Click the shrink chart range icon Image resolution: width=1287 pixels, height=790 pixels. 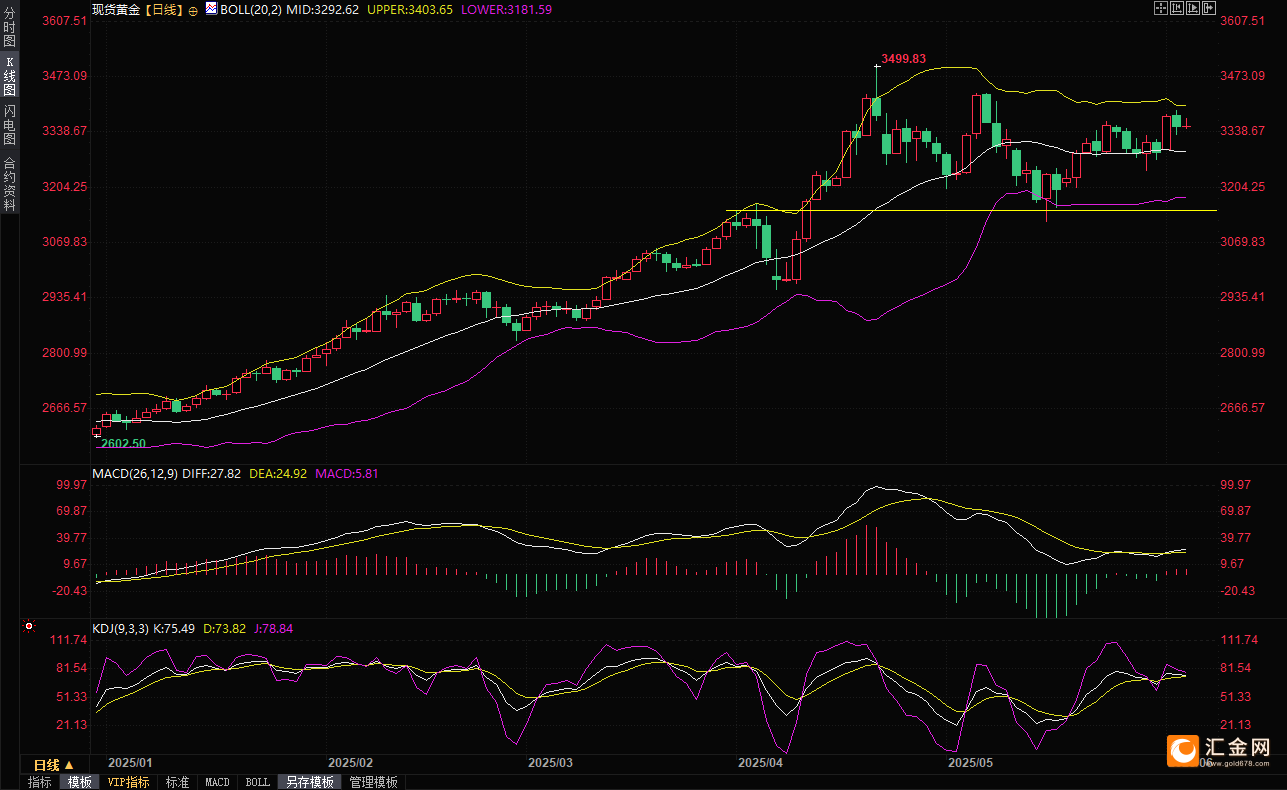point(1177,8)
